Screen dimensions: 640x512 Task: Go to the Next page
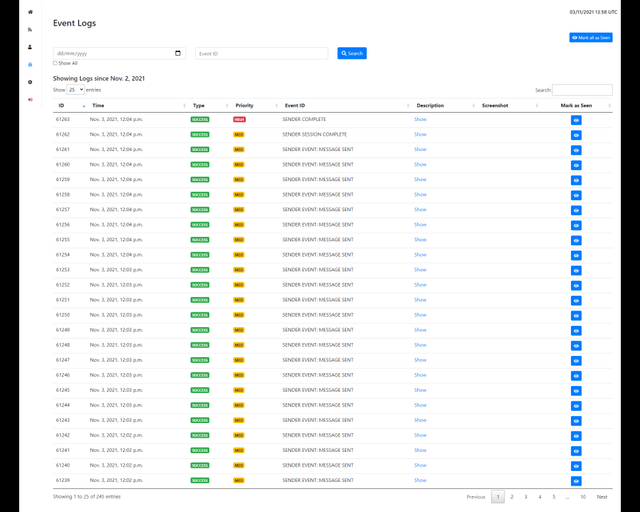point(602,496)
